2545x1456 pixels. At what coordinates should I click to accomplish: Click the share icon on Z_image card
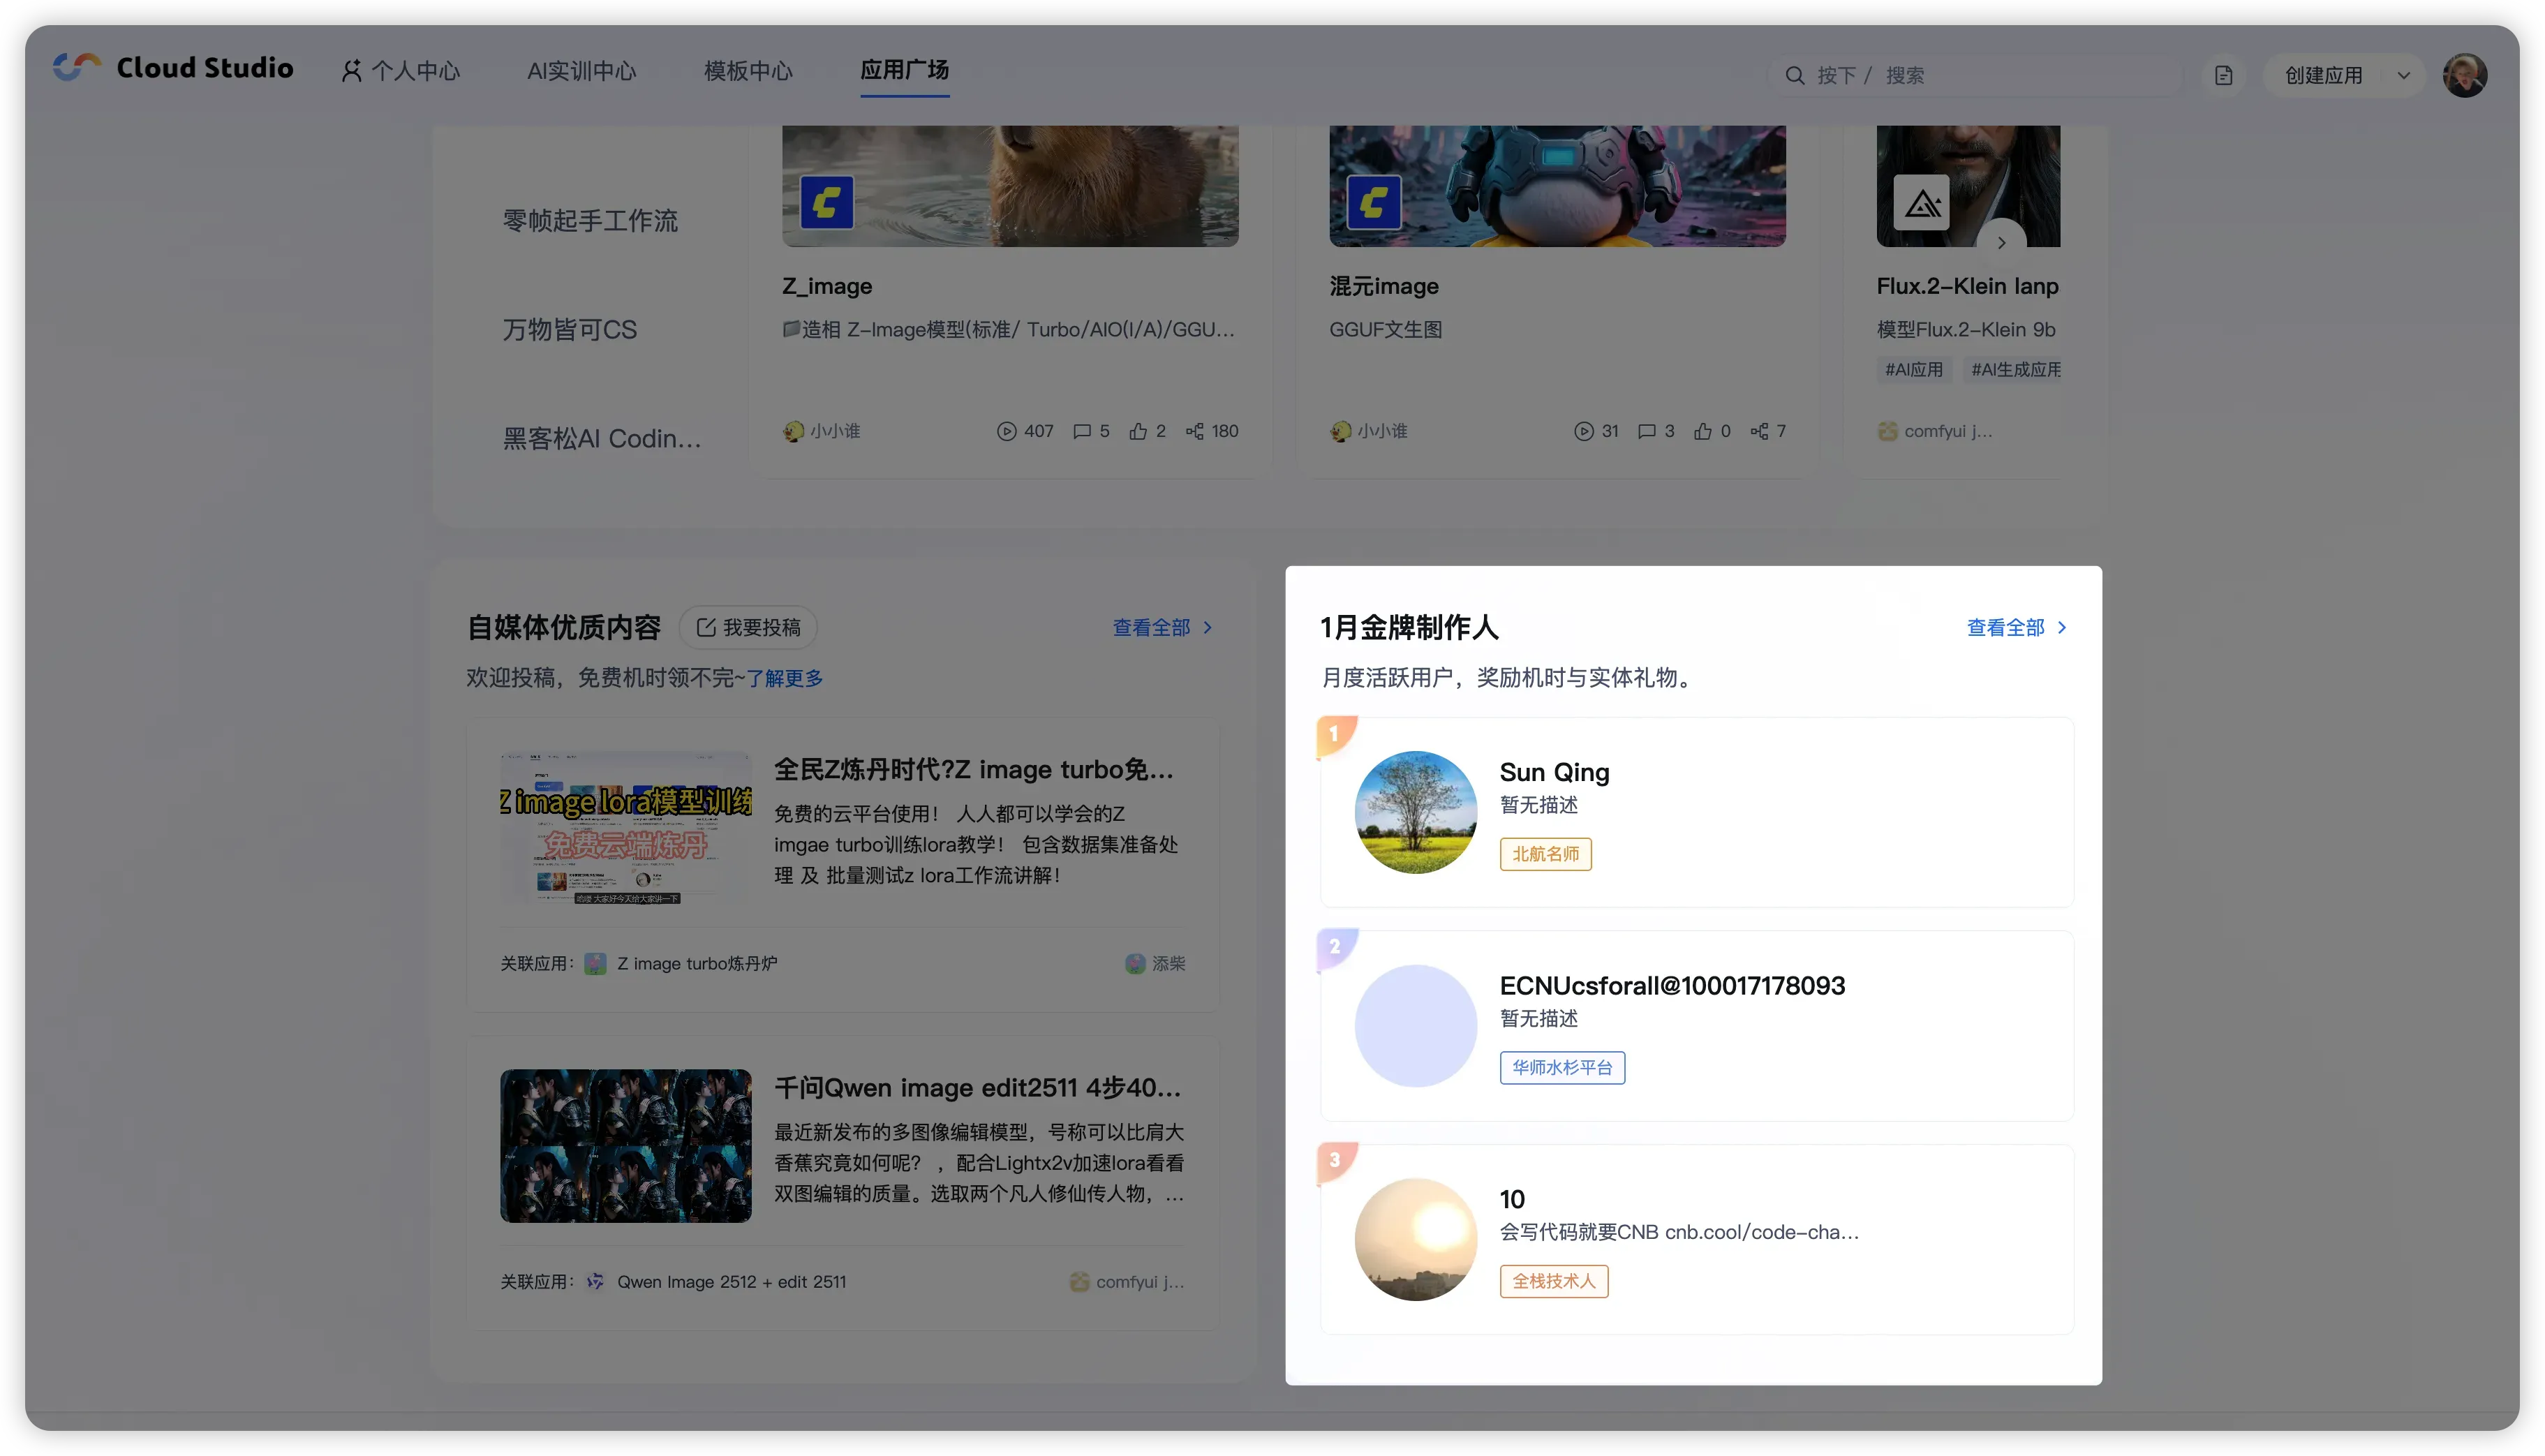point(1194,432)
